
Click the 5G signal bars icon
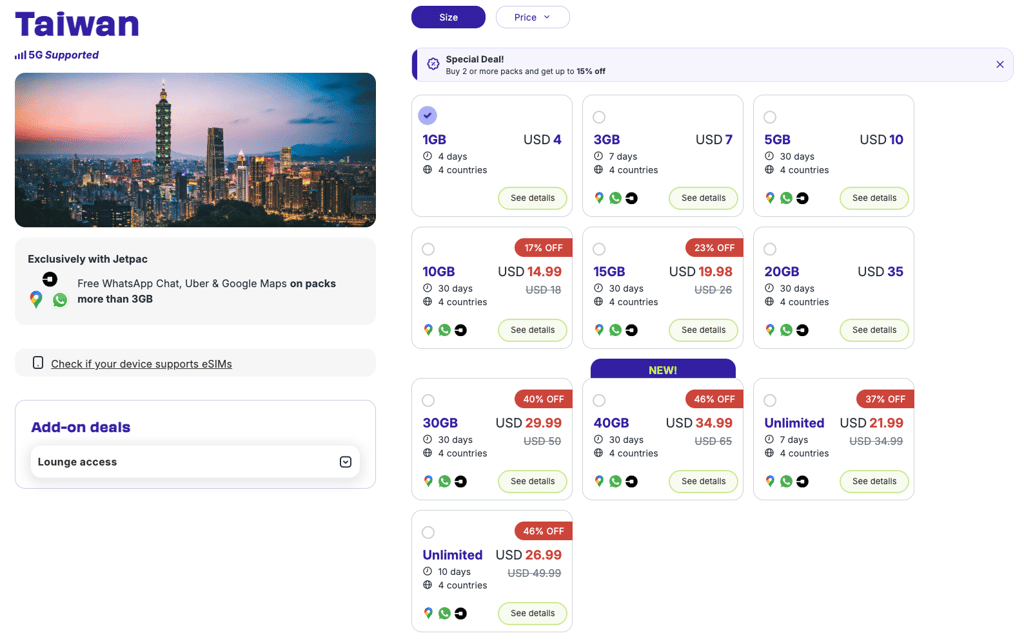[x=21, y=56]
